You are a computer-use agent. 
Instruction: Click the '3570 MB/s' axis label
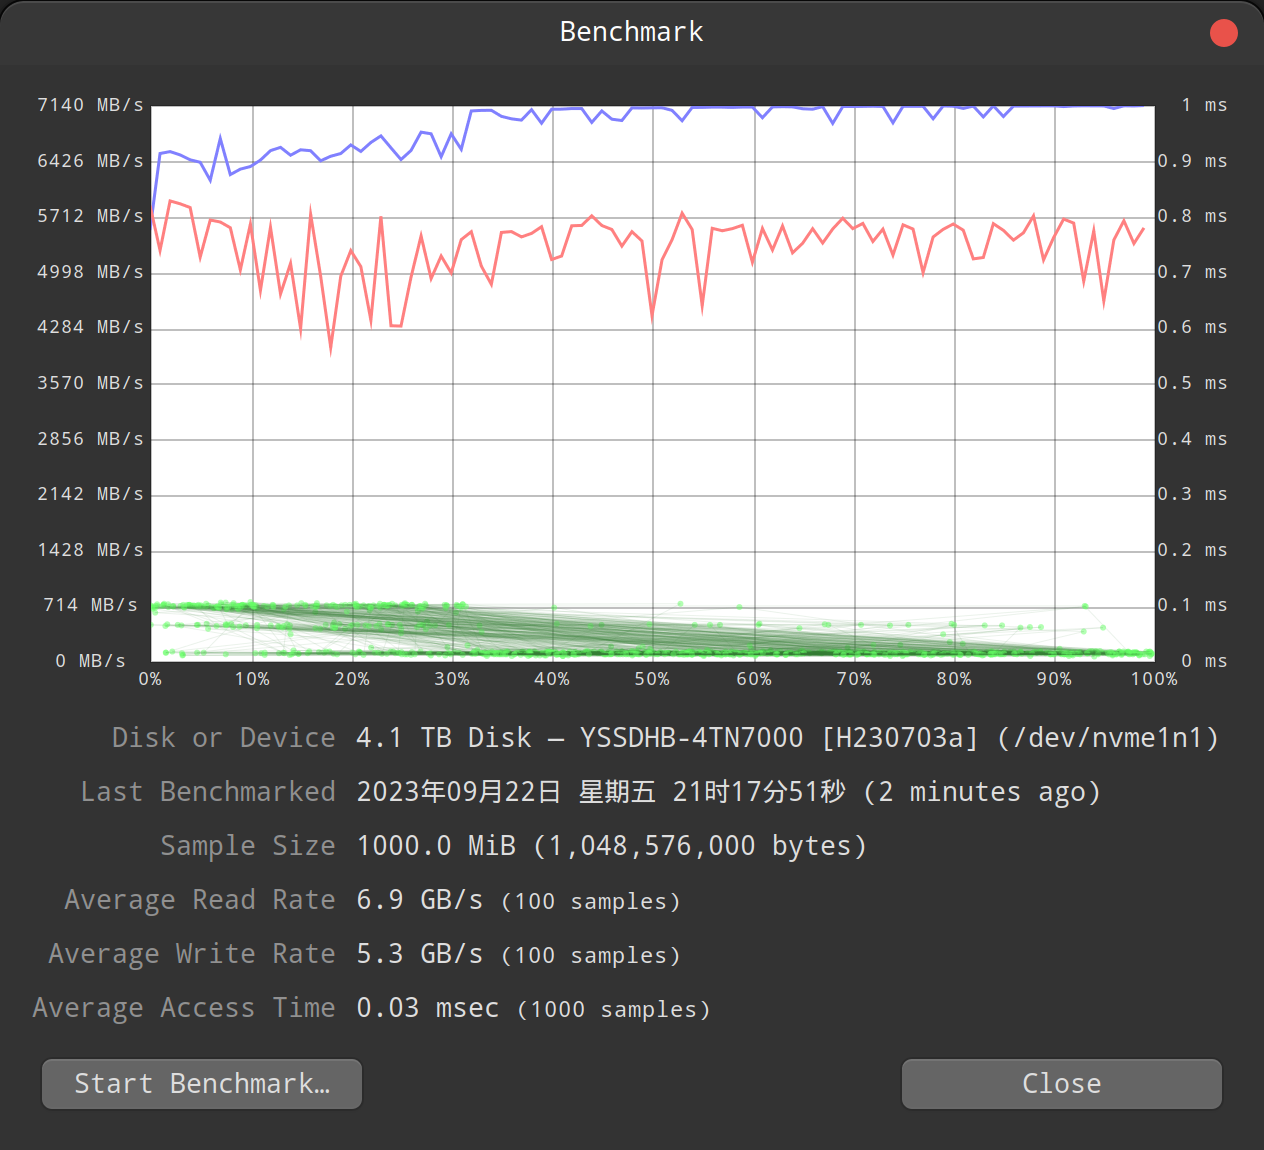(90, 383)
